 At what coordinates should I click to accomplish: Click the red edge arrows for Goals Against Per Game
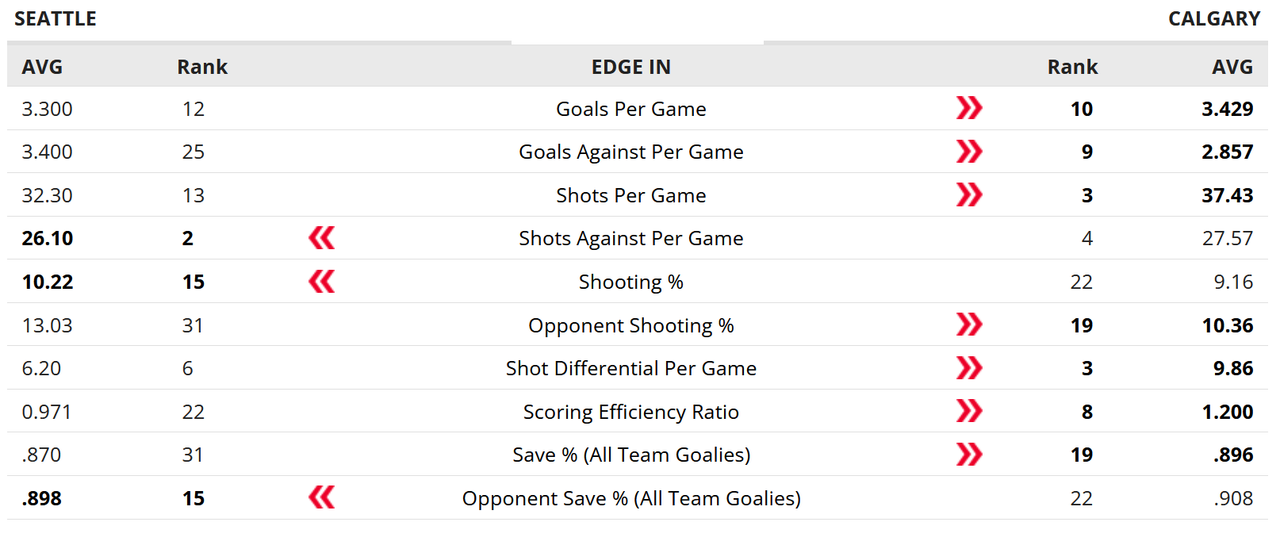pyautogui.click(x=969, y=151)
